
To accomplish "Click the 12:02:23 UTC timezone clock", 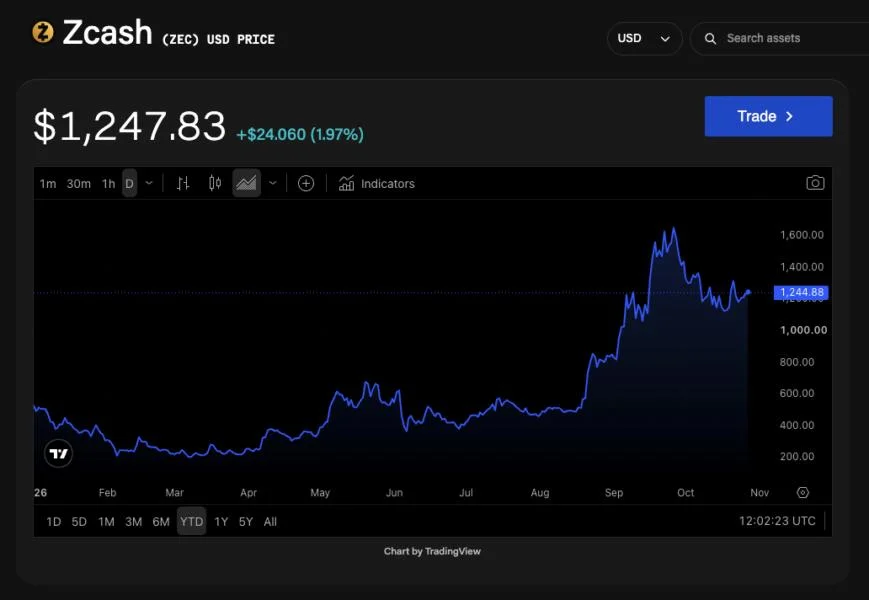I will (777, 521).
